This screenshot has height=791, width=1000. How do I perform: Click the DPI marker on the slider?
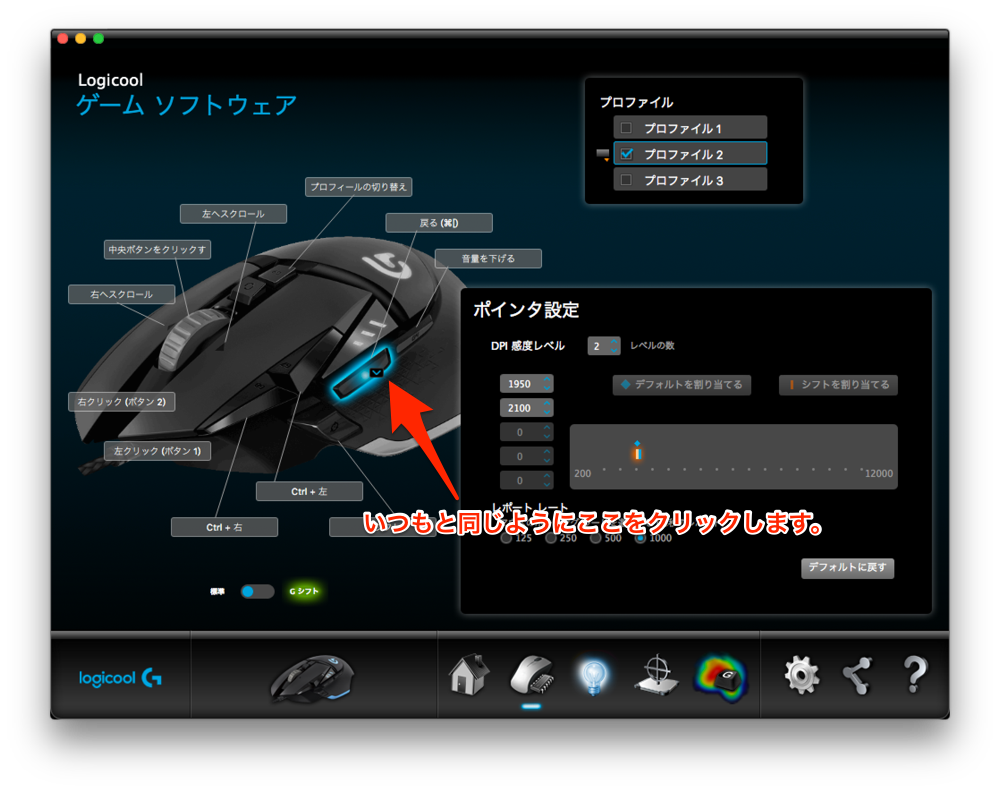[637, 452]
